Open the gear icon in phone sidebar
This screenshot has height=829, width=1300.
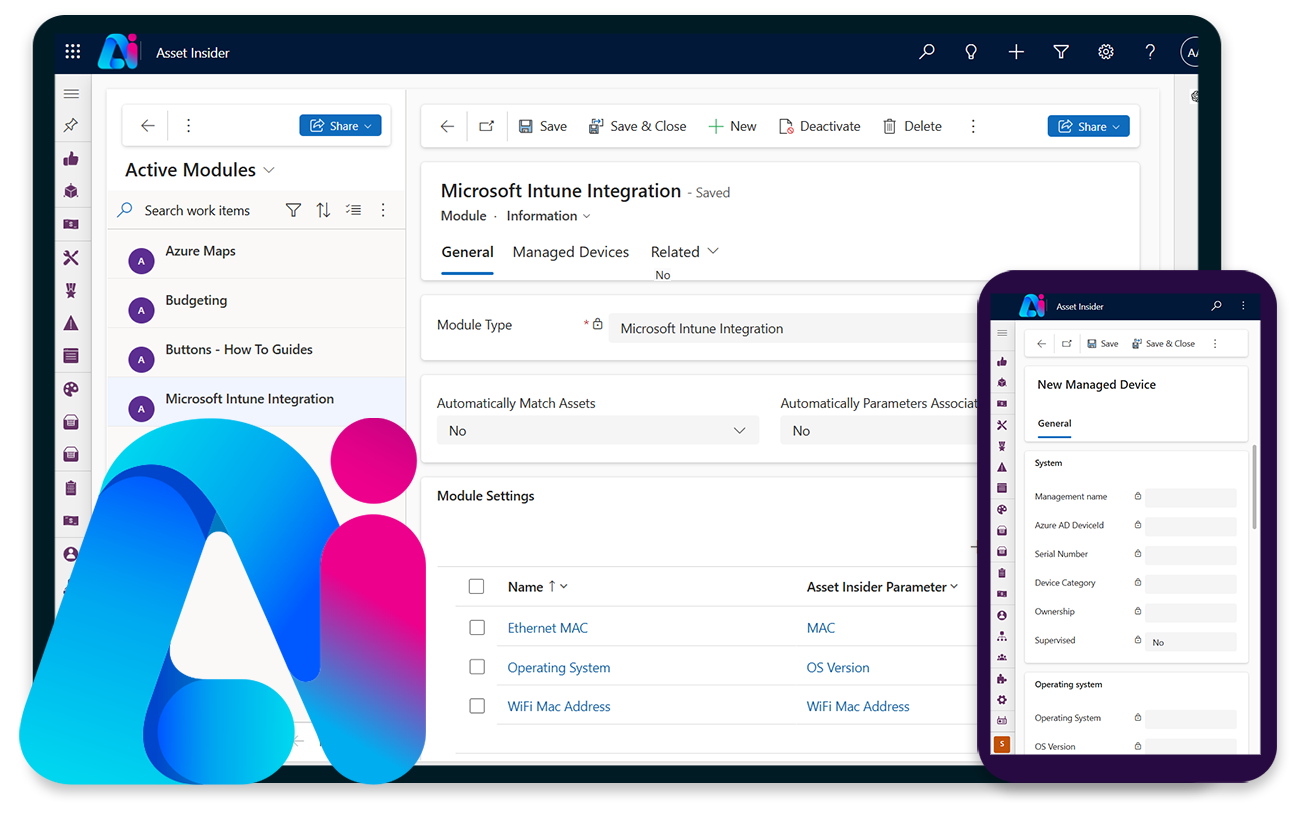point(1002,700)
